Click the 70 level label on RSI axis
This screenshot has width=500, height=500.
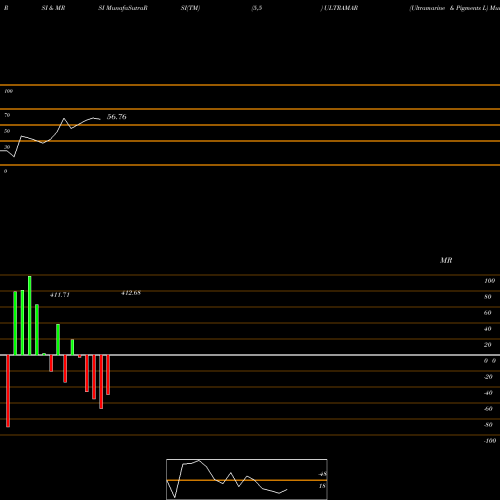pyautogui.click(x=7, y=115)
